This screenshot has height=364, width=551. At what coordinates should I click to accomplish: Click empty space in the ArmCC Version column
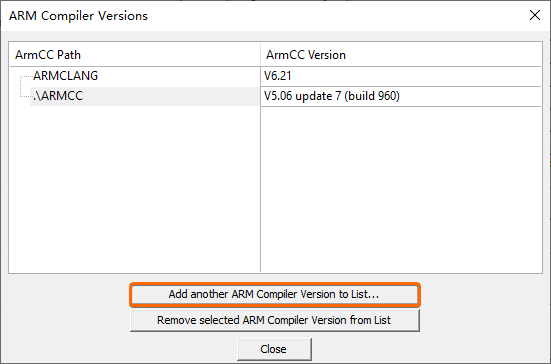pos(401,190)
